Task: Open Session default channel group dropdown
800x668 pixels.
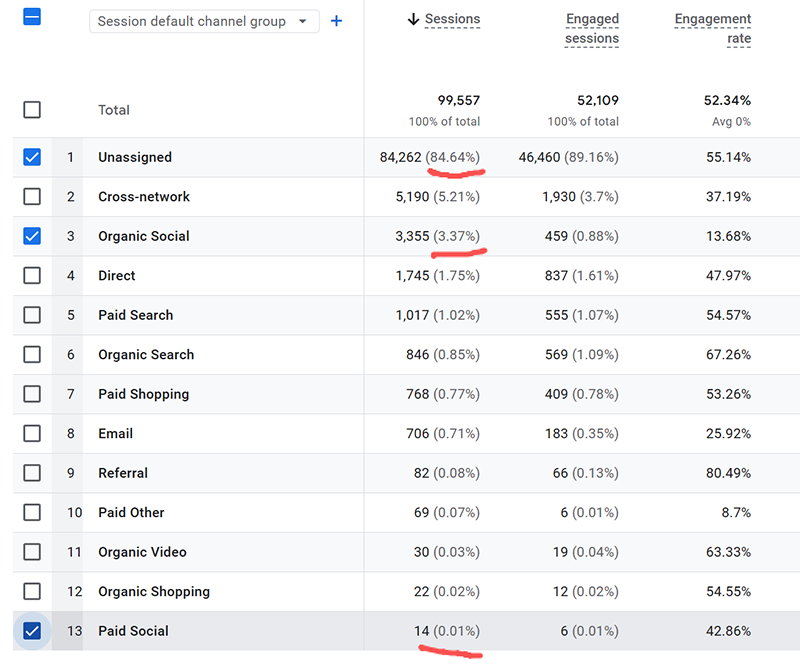Action: coord(204,21)
